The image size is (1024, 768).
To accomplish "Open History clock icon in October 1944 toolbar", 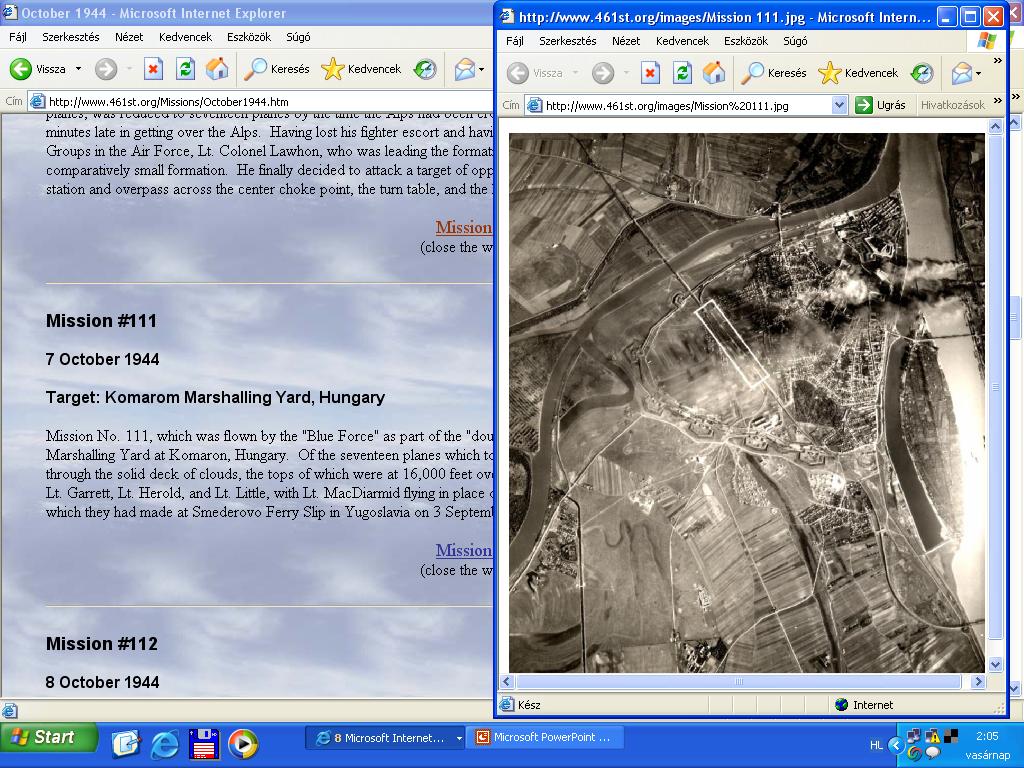I will [425, 69].
